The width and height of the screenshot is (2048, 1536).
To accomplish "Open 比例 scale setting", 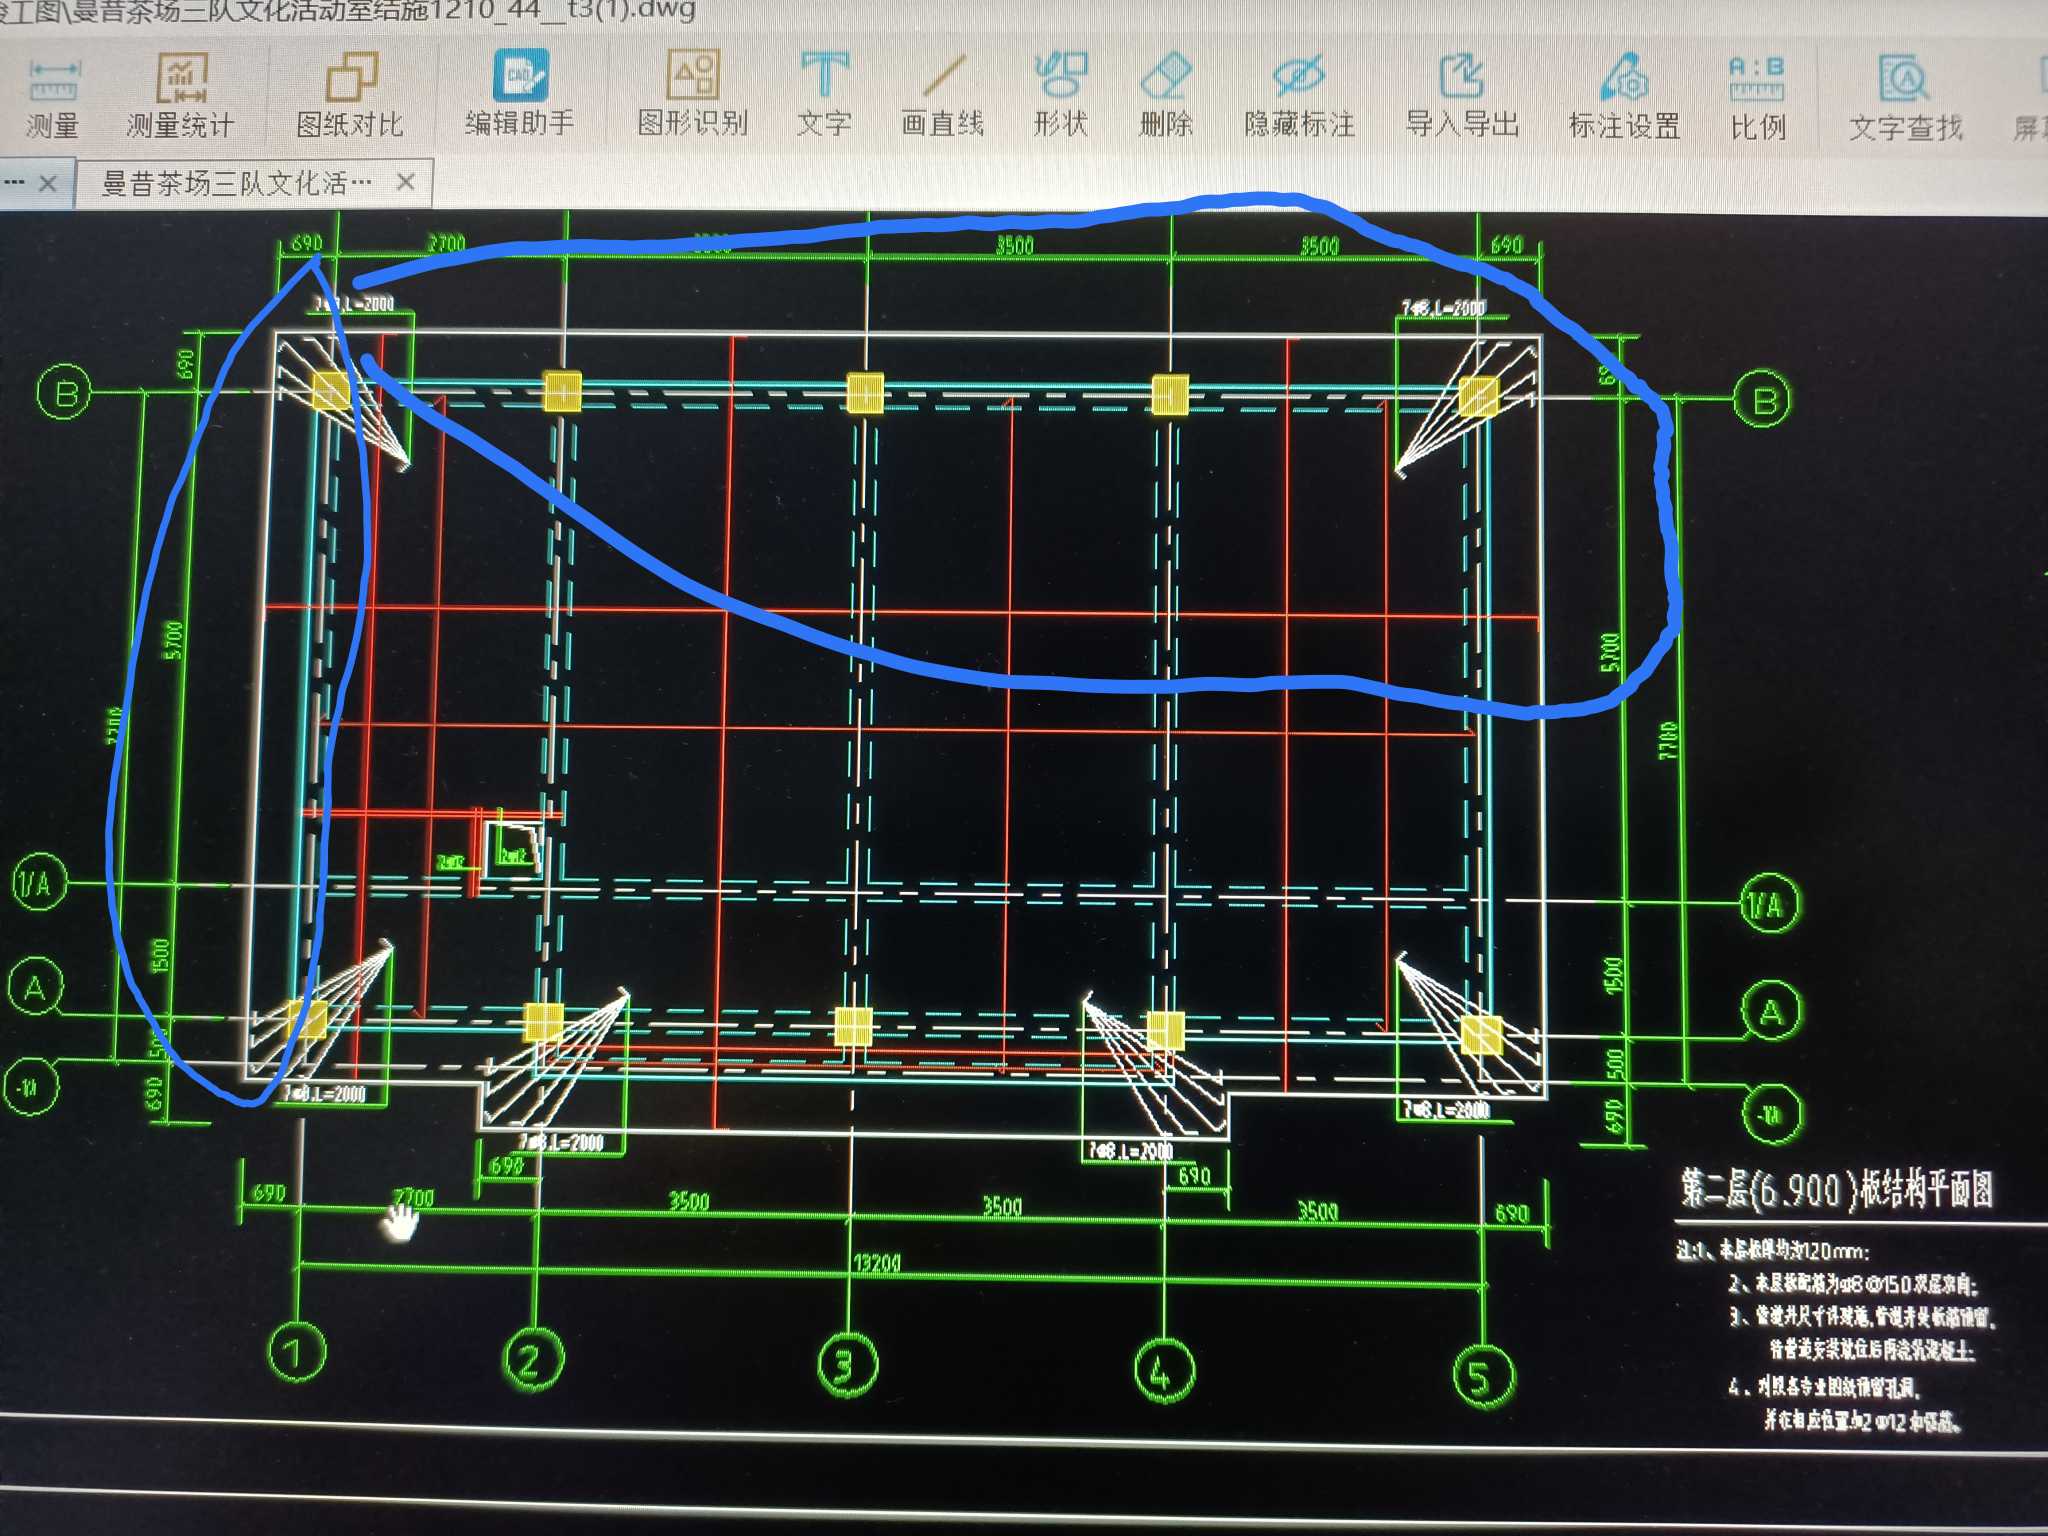I will (1757, 99).
